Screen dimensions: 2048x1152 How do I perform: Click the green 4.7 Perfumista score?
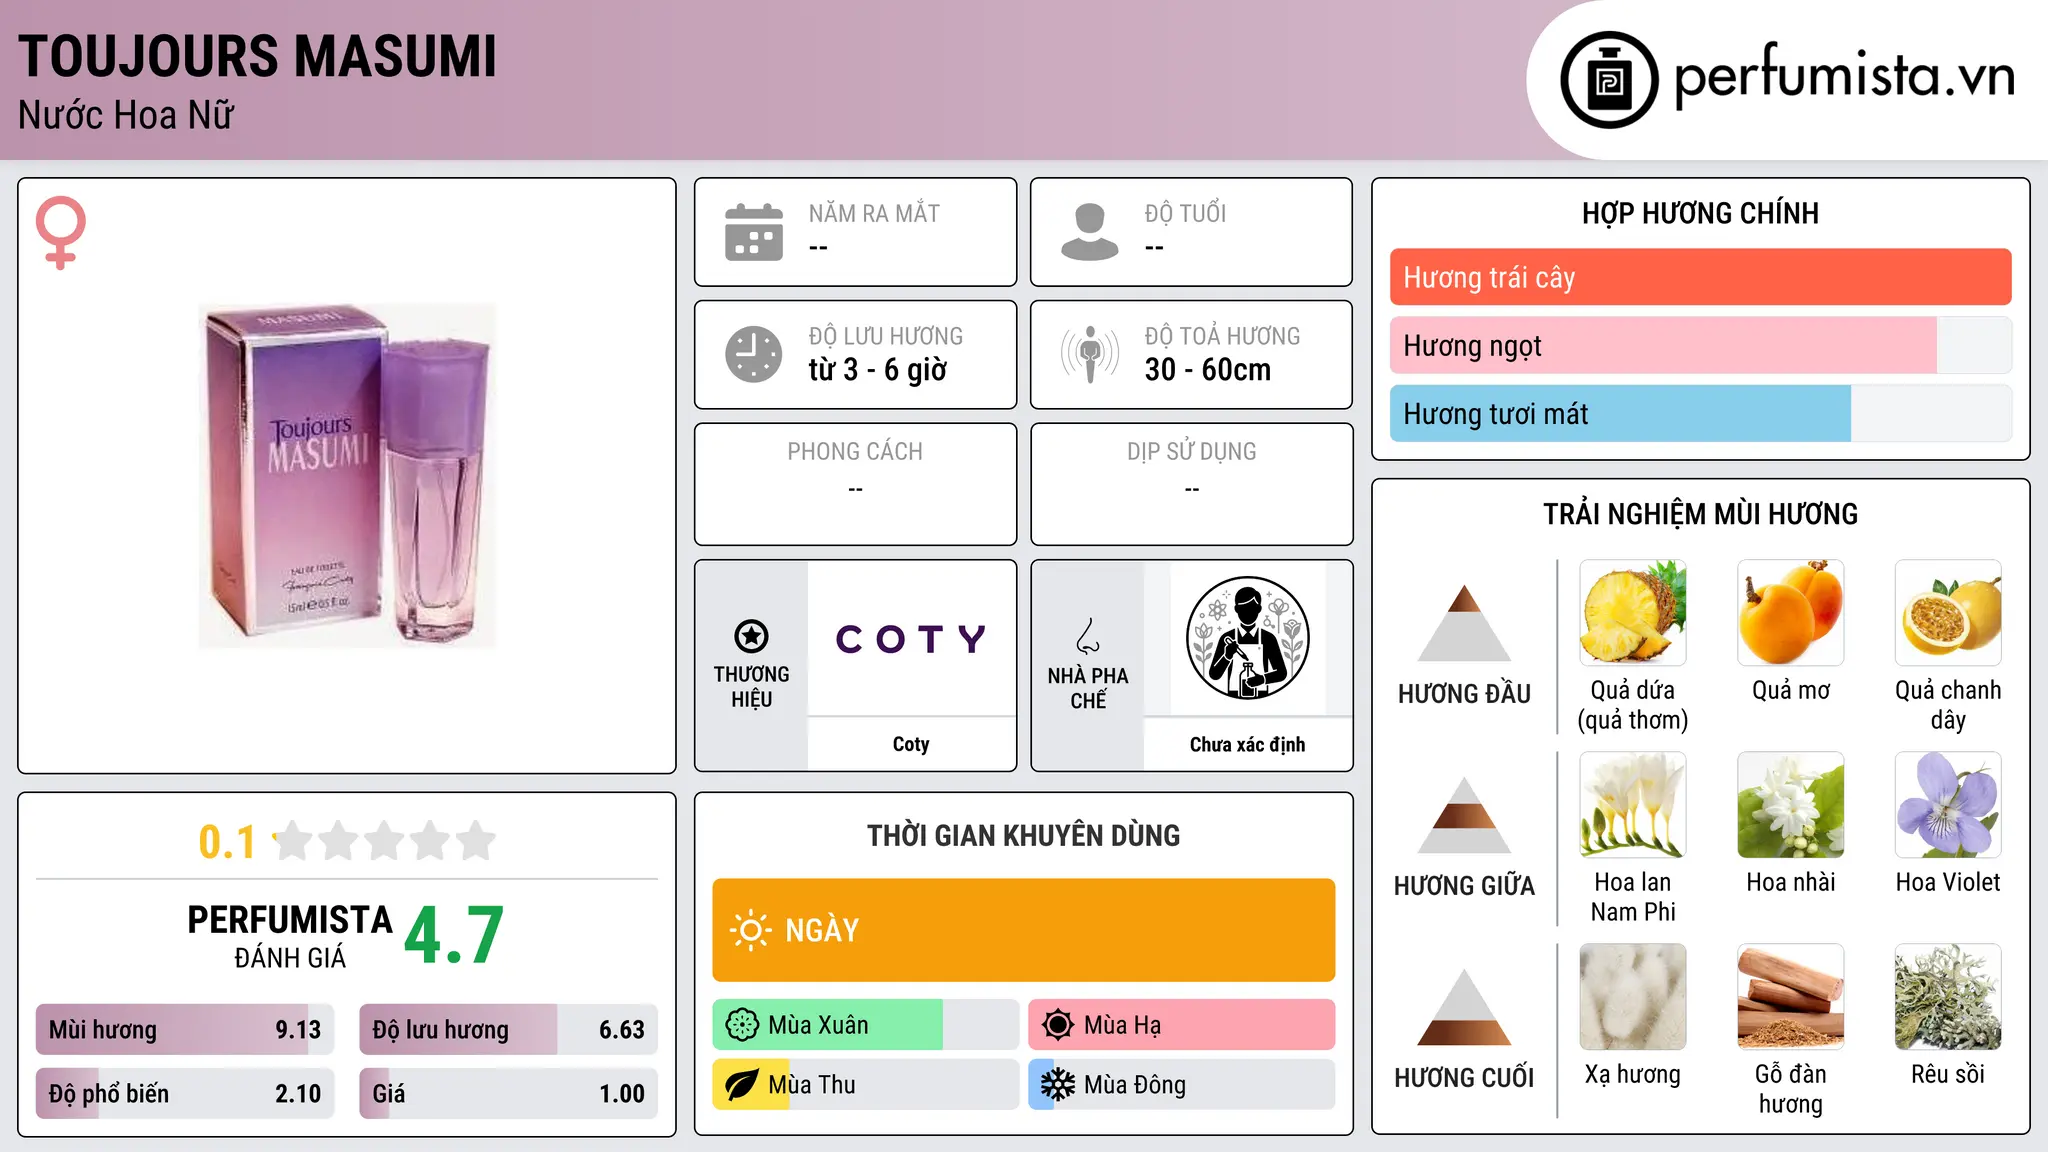point(454,936)
